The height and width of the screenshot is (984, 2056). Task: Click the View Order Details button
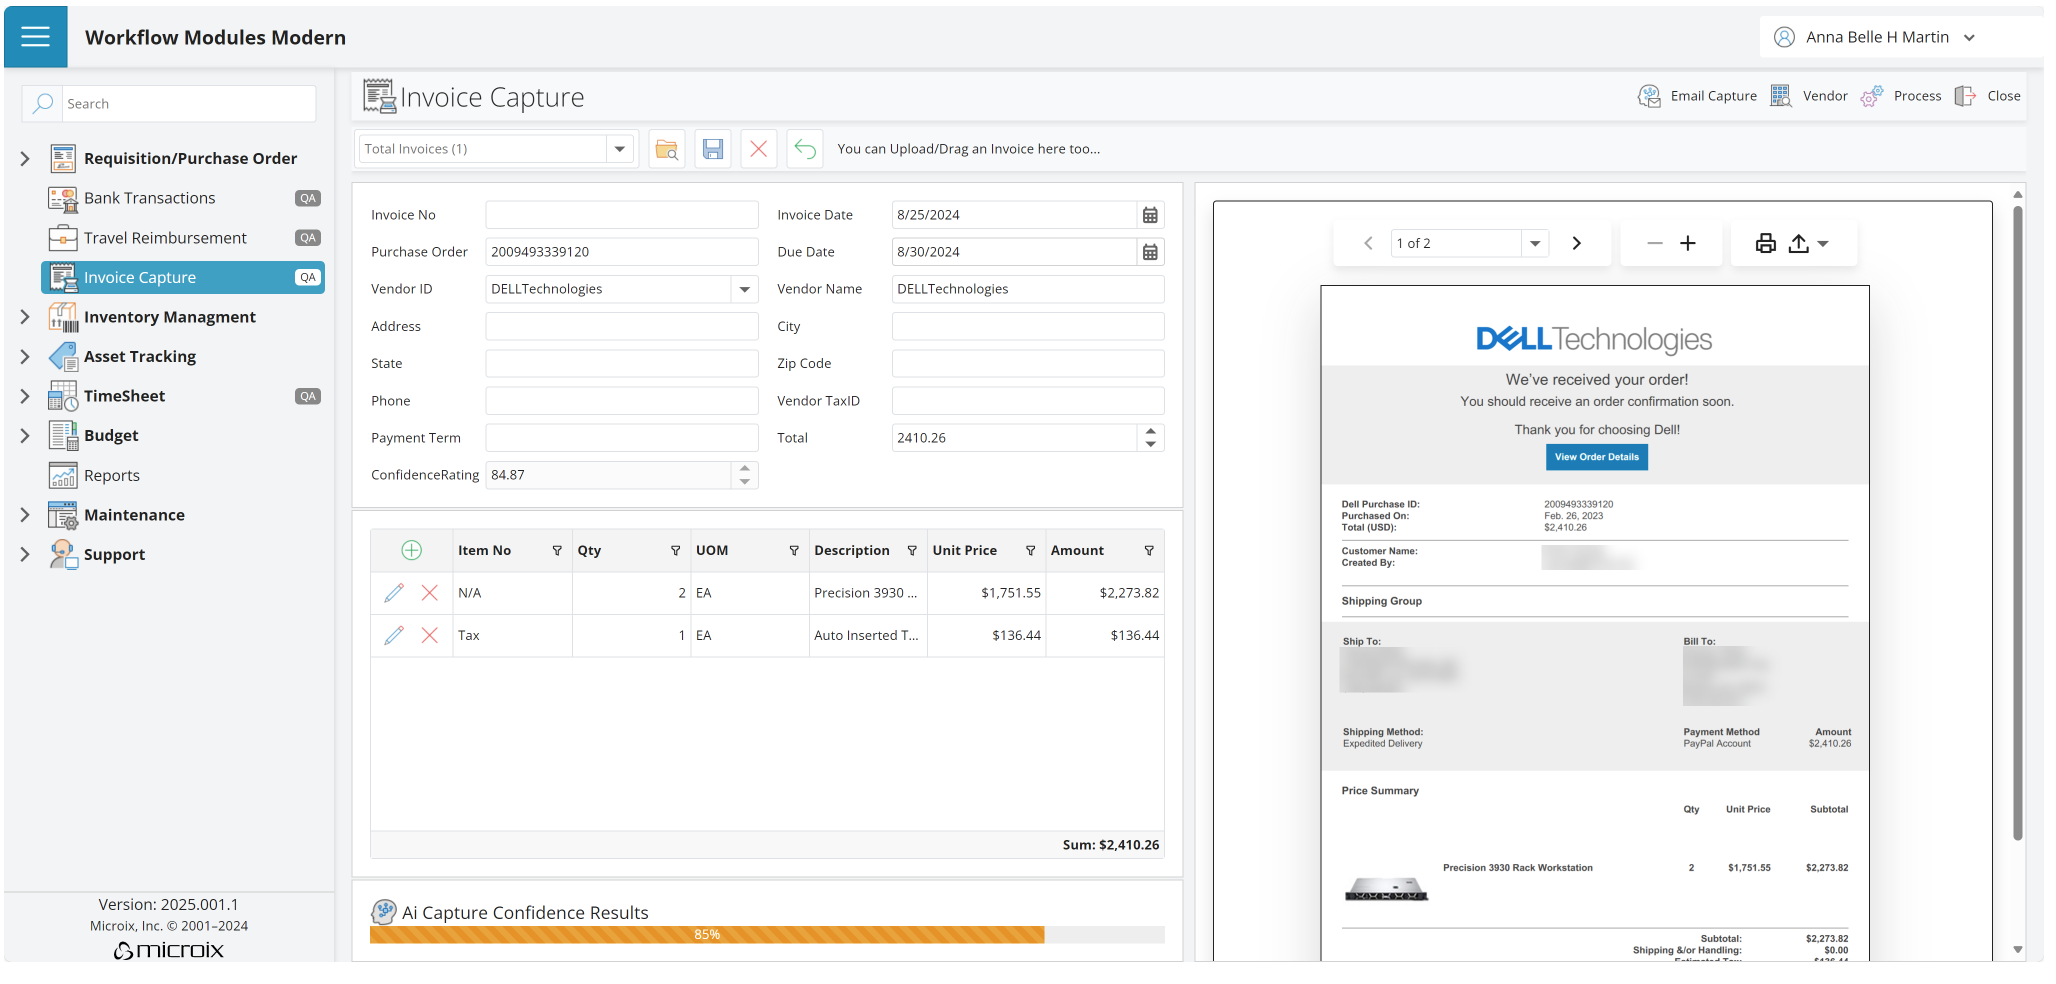(x=1596, y=457)
